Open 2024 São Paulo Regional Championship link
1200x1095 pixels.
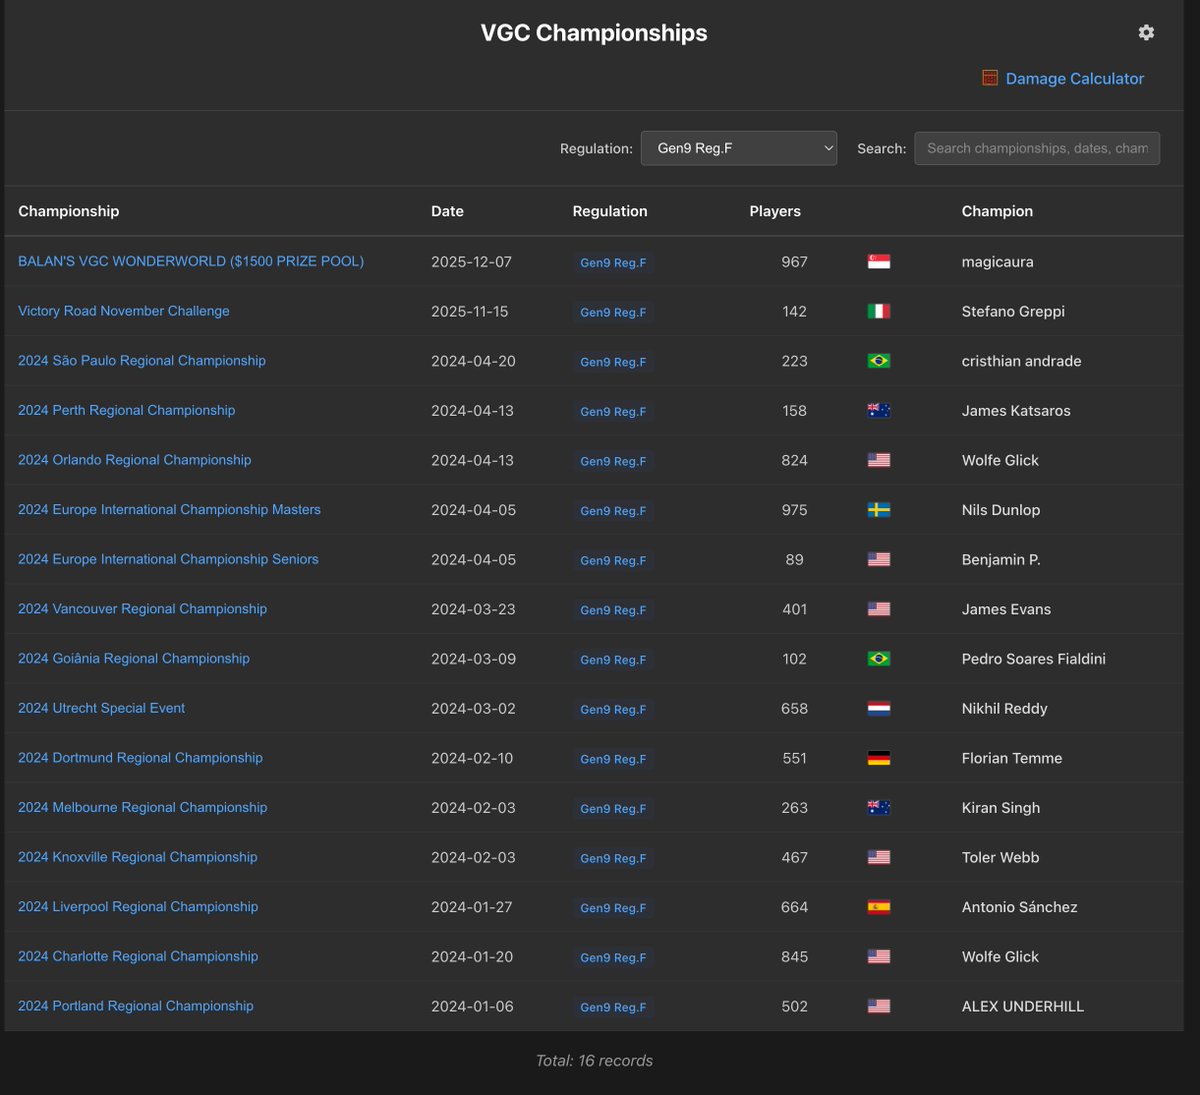tap(142, 360)
